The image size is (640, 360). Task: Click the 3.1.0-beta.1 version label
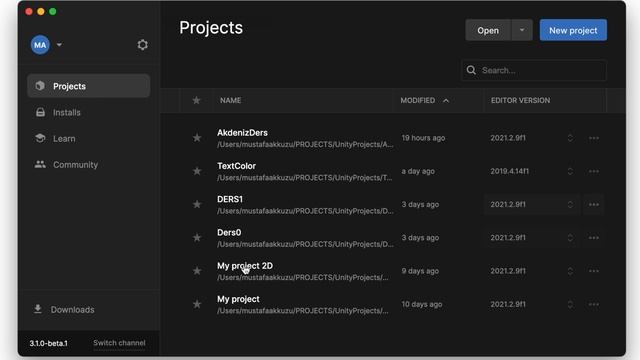coord(48,343)
